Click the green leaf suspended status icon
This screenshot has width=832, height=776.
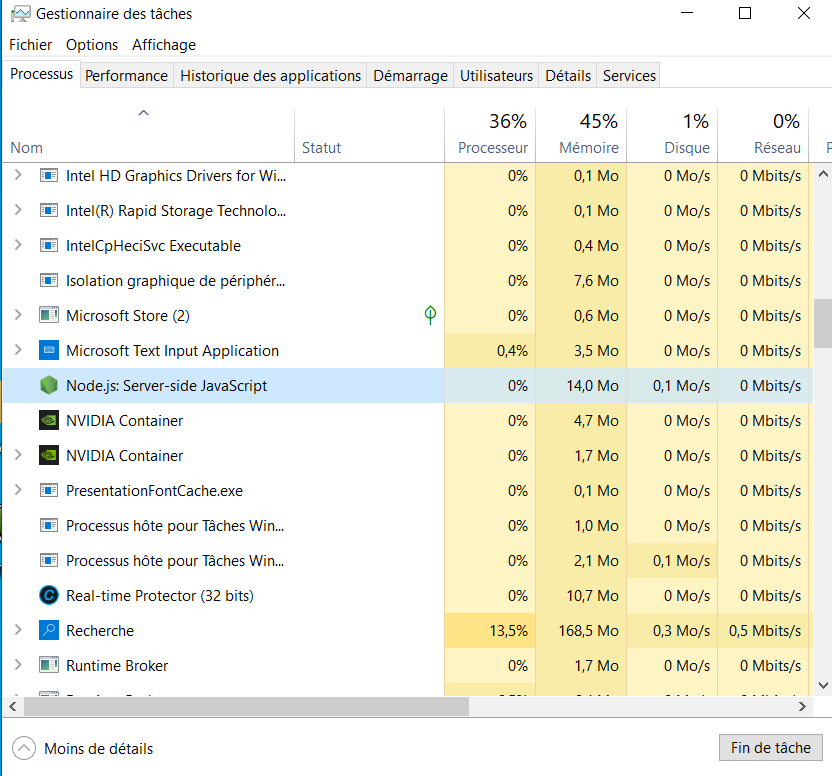point(430,315)
